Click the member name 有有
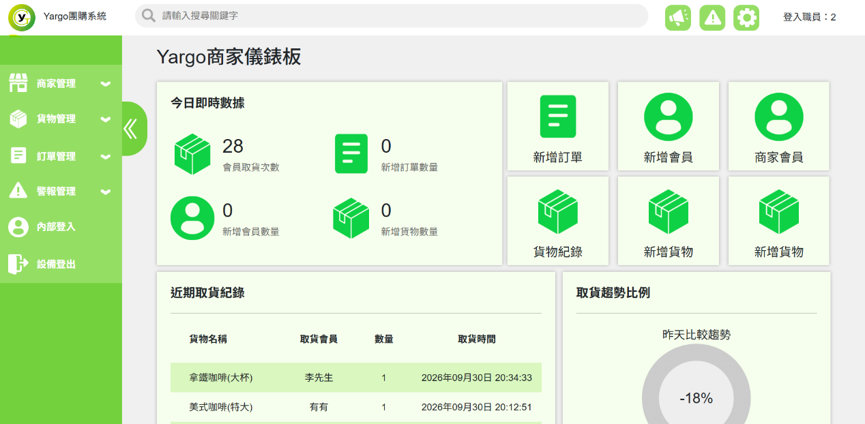Screen dimensions: 865x424 tap(319, 407)
